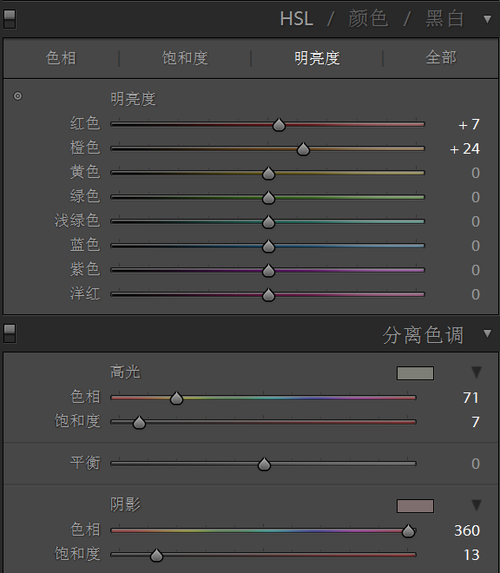Switch to the 色相 tab
The image size is (500, 573).
[61, 58]
